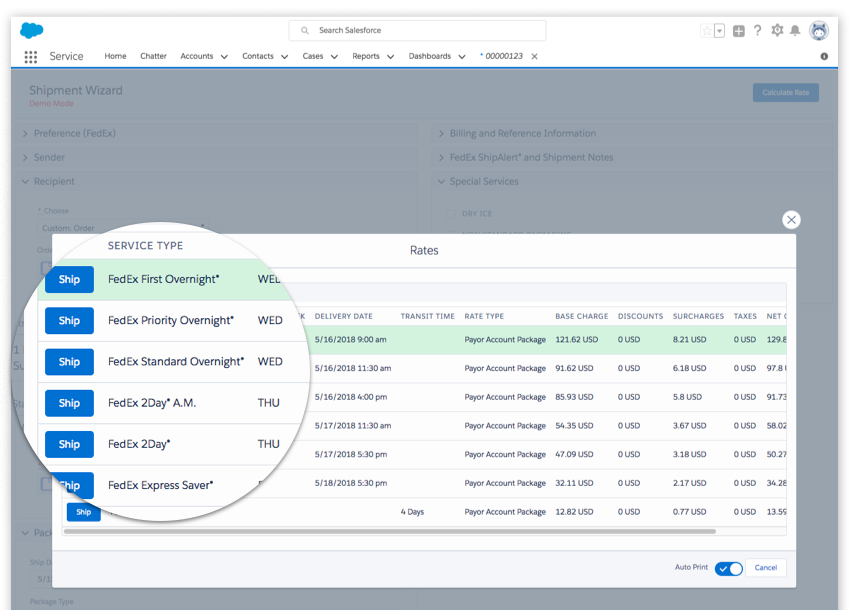Screen dimensions: 857x610
Task: Open Reports tab
Action: tap(366, 56)
